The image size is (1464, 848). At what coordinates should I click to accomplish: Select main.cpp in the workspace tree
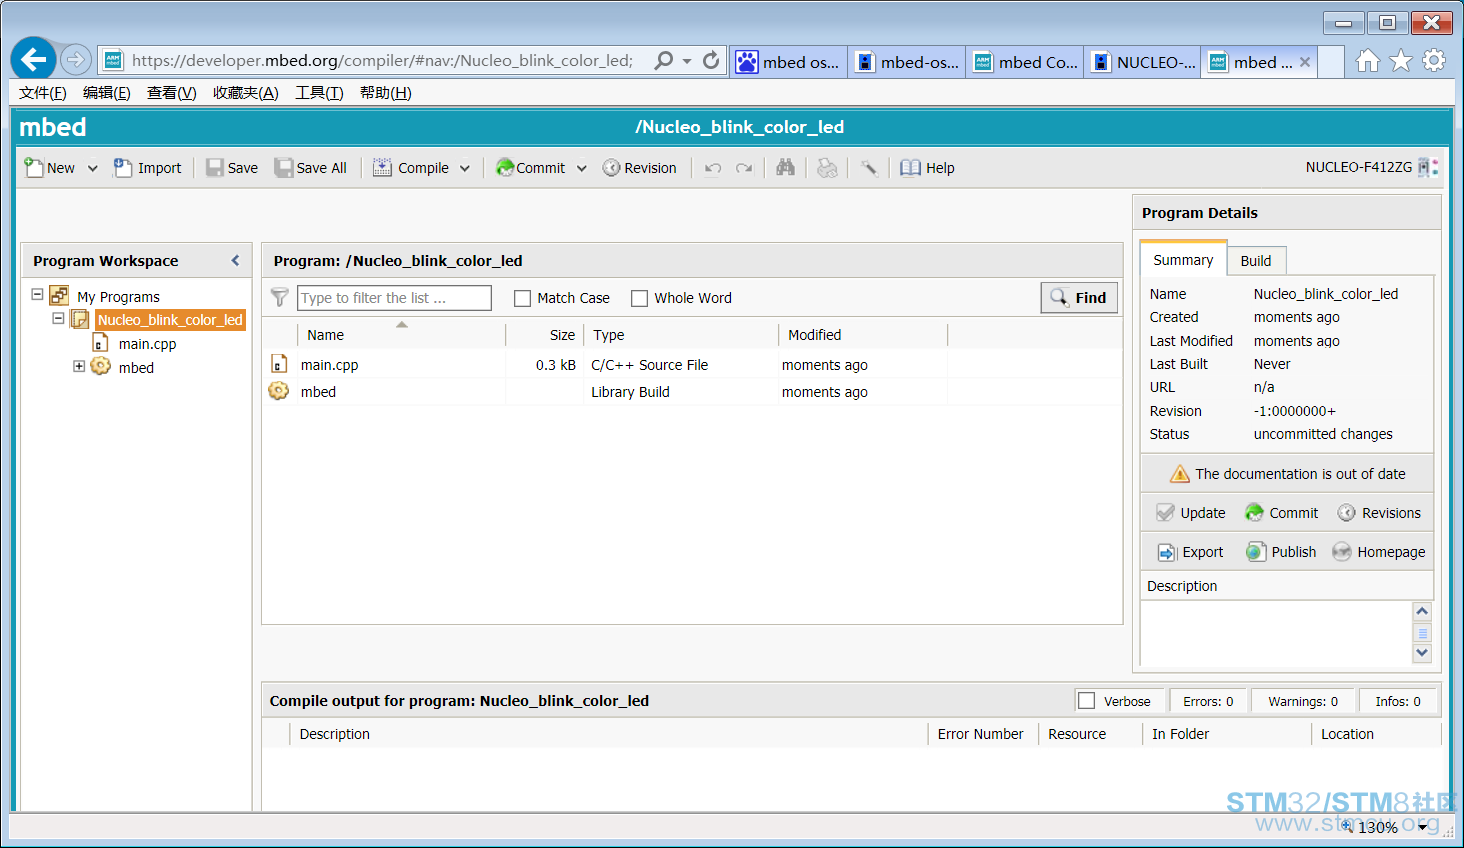tap(147, 344)
